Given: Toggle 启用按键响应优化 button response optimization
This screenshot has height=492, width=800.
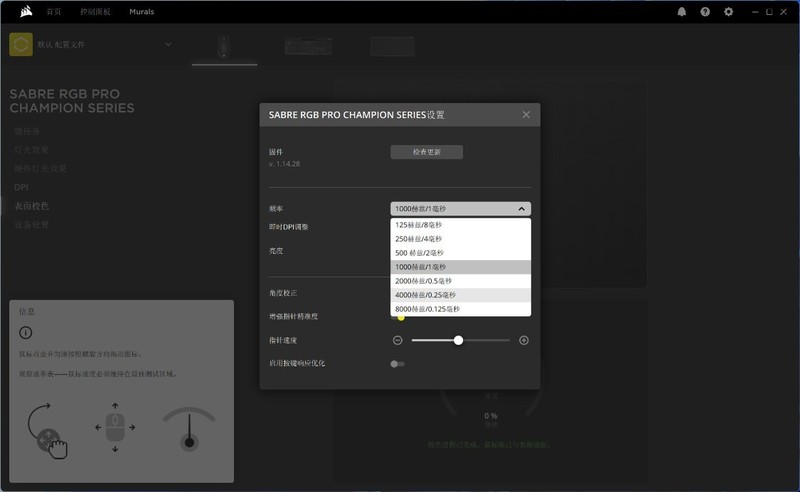Looking at the screenshot, I should pyautogui.click(x=397, y=364).
